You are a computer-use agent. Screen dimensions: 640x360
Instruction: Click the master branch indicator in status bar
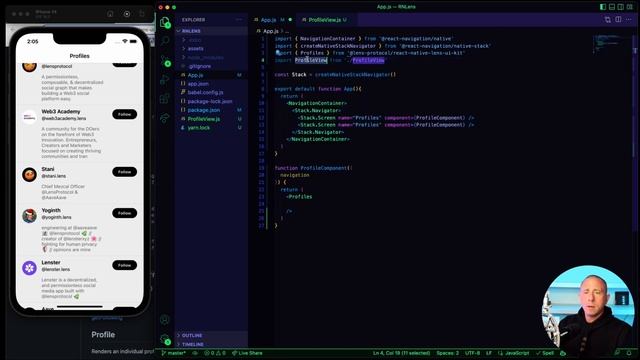coord(173,353)
